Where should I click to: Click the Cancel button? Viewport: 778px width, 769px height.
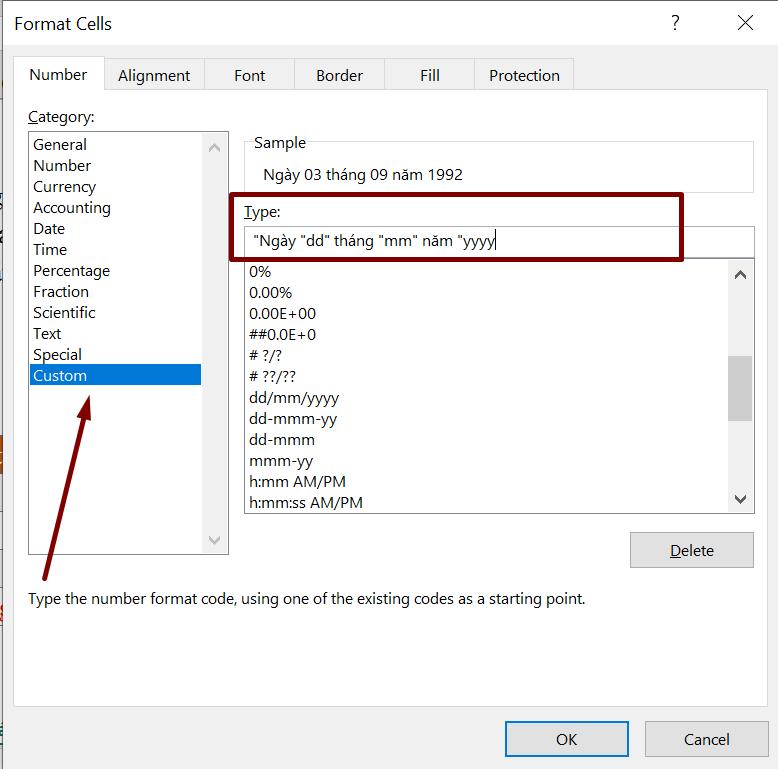[706, 739]
